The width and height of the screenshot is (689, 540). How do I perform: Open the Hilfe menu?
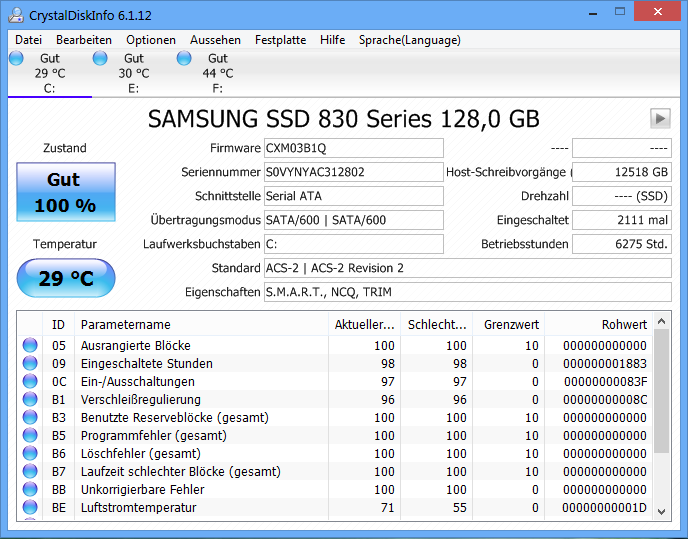pos(332,40)
